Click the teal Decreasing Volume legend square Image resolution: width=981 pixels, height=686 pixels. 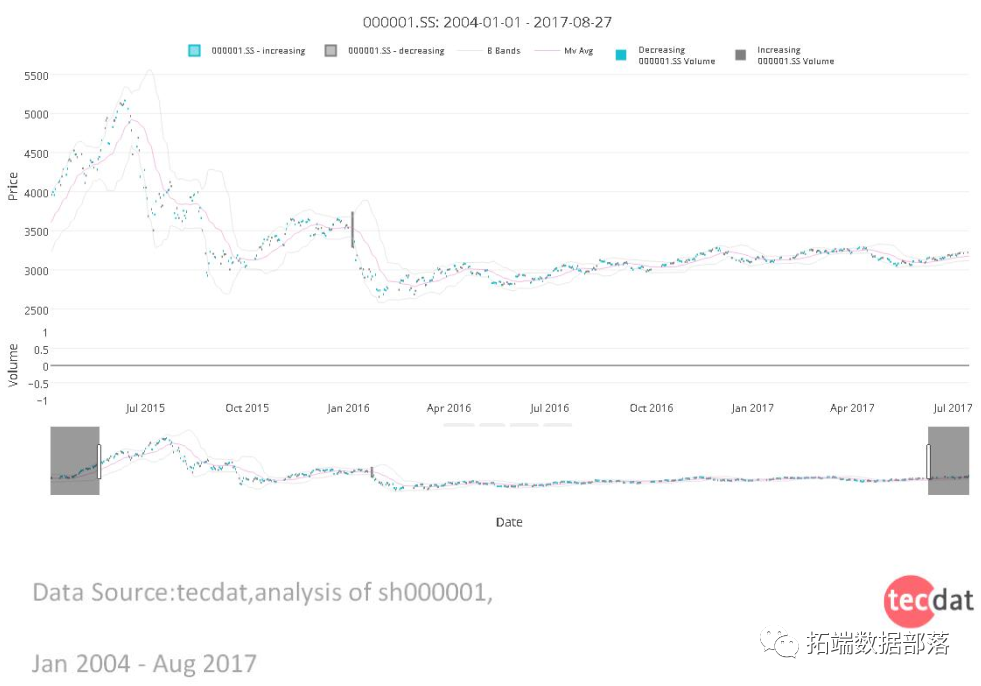[621, 55]
